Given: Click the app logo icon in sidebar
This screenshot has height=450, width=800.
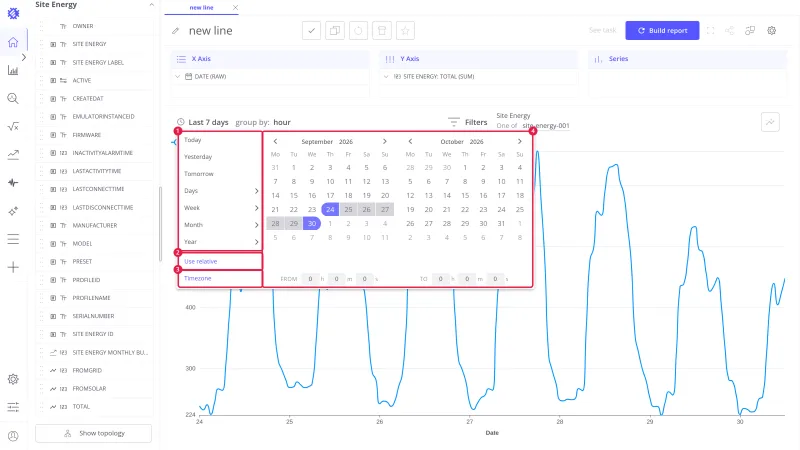Looking at the screenshot, I should coord(13,13).
